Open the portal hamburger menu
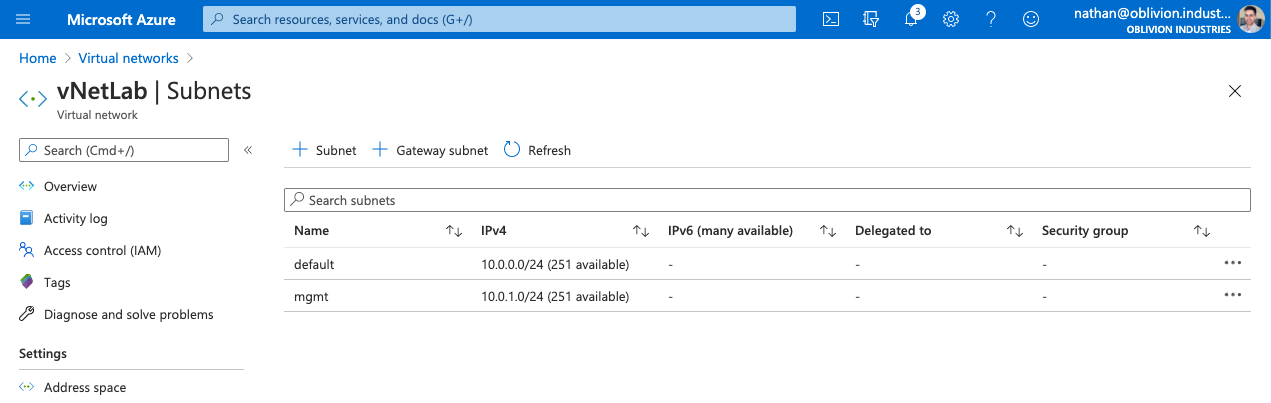This screenshot has width=1271, height=403. [x=24, y=19]
